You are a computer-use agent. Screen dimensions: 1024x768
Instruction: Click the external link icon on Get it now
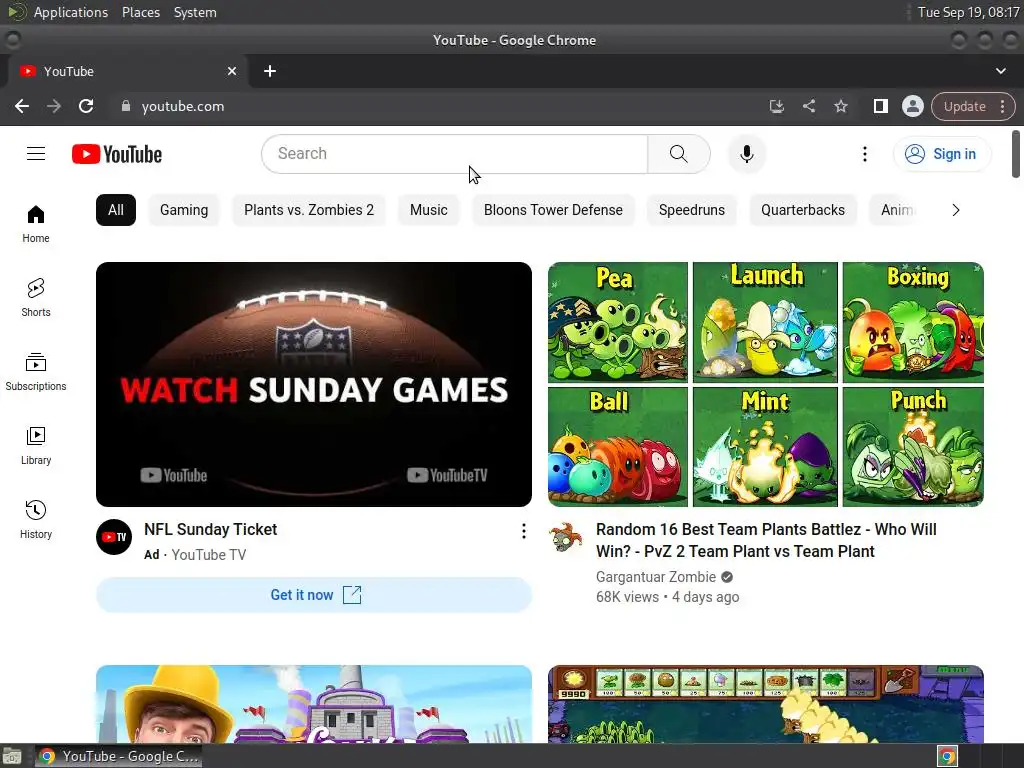tap(352, 595)
